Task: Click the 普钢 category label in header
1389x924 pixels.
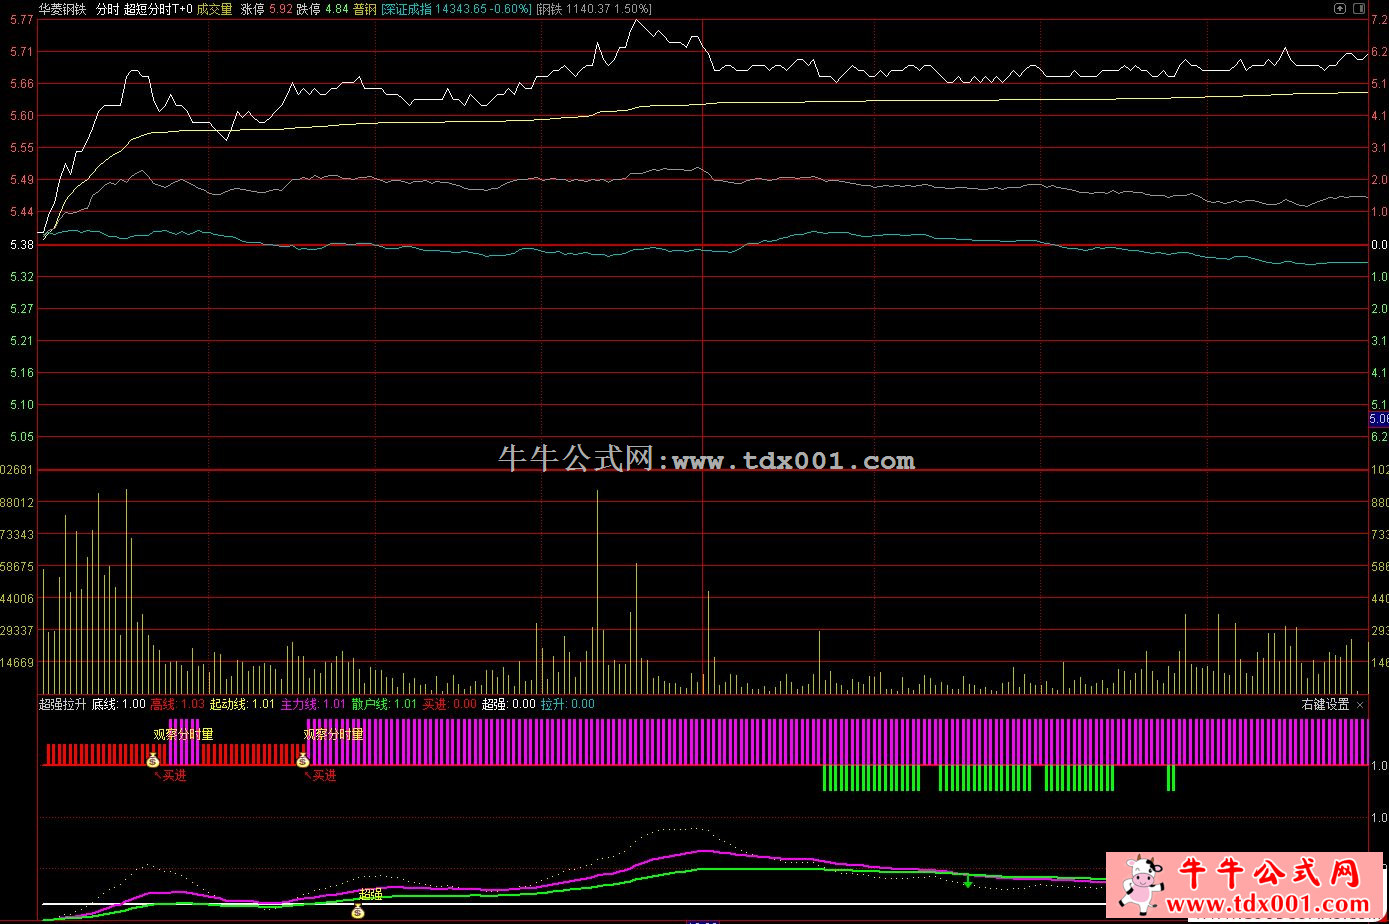Action: click(x=365, y=9)
